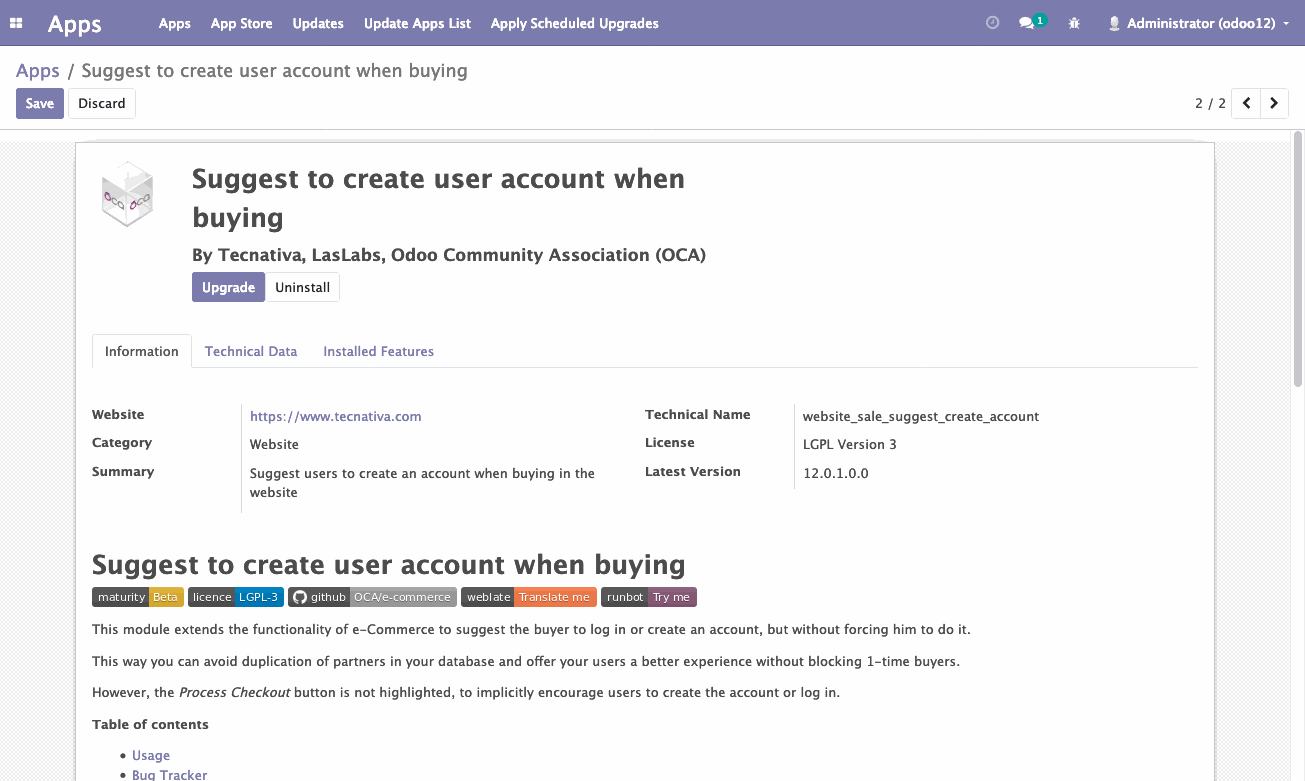This screenshot has height=781, width=1305.
Task: Click the Apps breadcrumb link
Action: (x=38, y=70)
